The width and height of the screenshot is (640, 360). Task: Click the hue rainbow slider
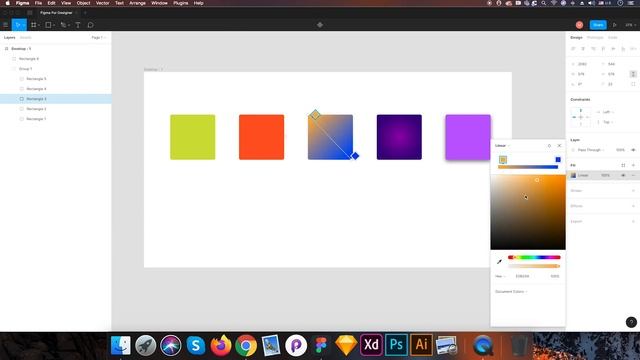pyautogui.click(x=534, y=257)
